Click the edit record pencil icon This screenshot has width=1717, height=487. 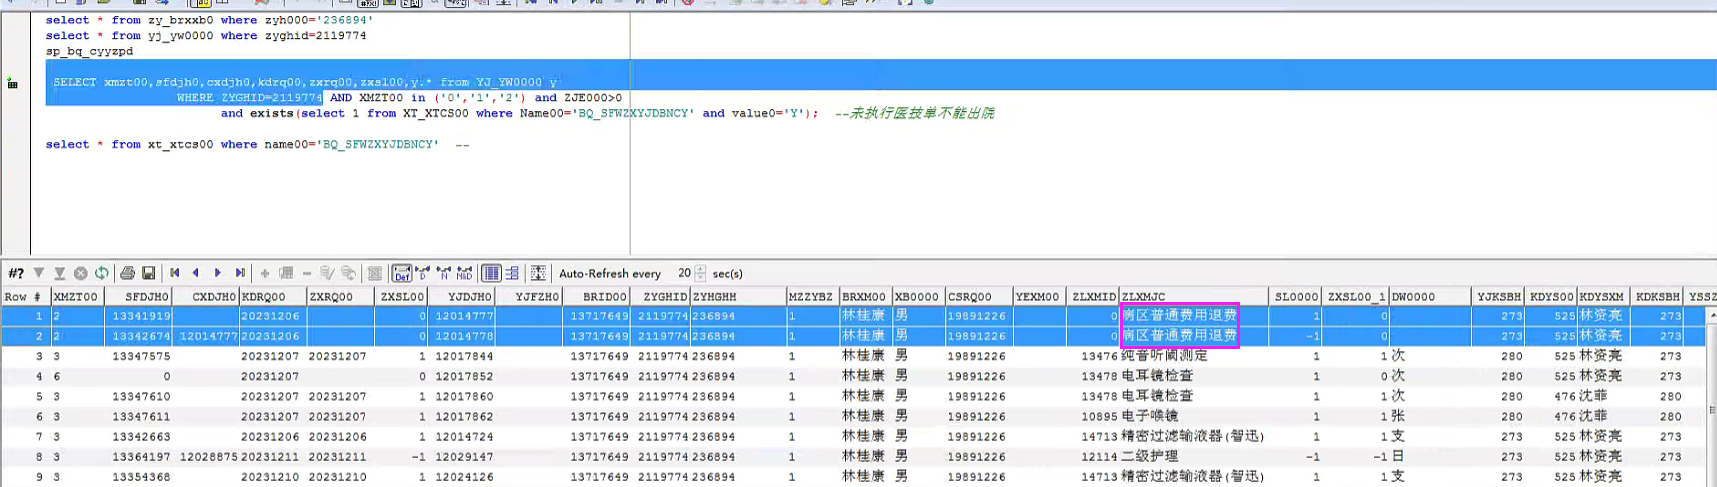[327, 273]
